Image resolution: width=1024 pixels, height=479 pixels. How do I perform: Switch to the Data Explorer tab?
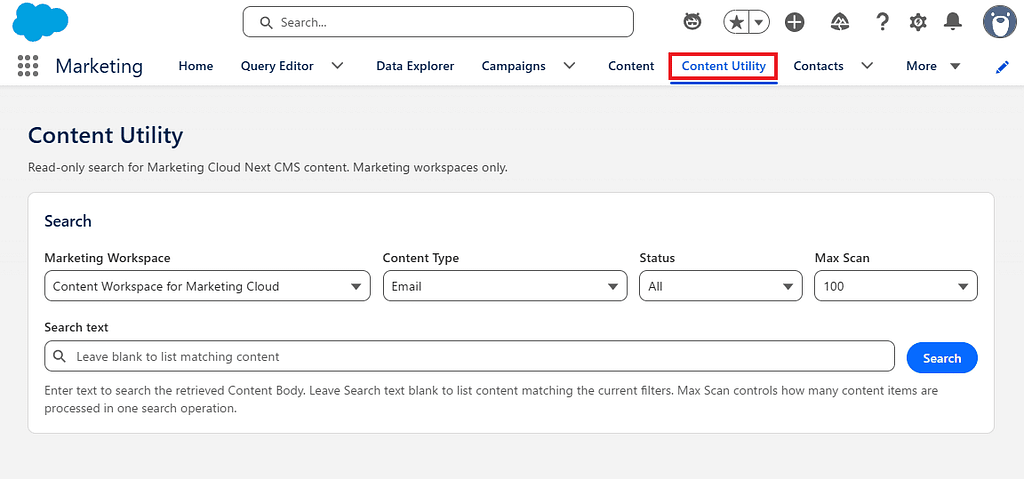tap(415, 66)
